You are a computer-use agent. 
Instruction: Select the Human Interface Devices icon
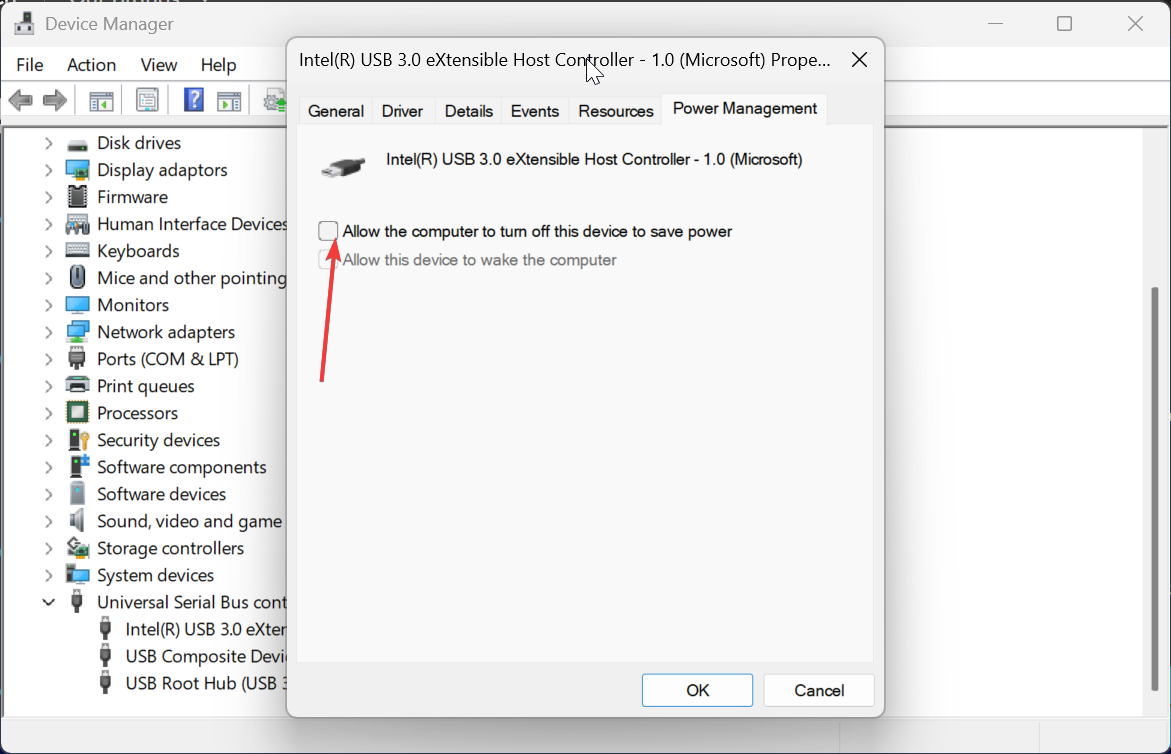(x=77, y=224)
